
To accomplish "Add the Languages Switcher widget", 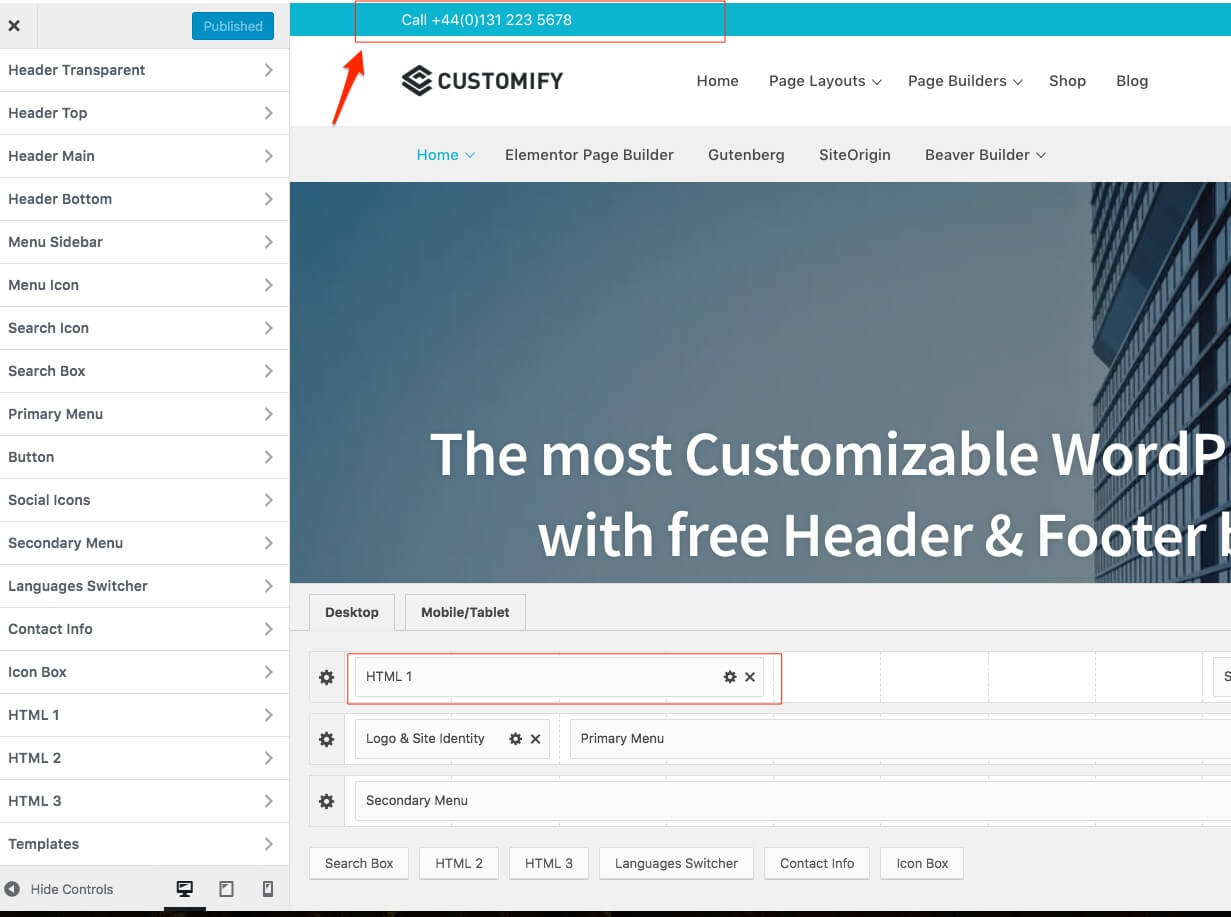I will [676, 863].
